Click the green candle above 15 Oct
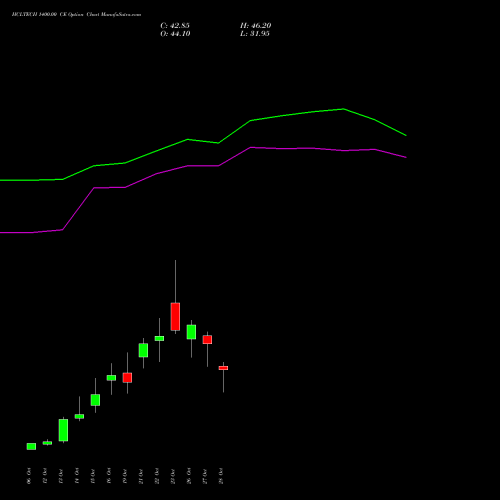This screenshot has height=500, width=500. [95, 400]
